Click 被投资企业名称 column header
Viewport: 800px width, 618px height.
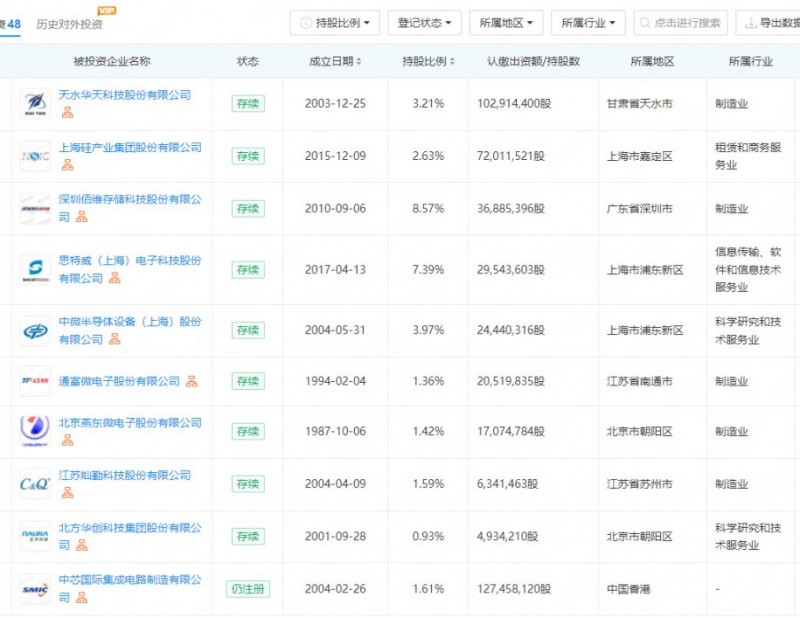tap(112, 62)
